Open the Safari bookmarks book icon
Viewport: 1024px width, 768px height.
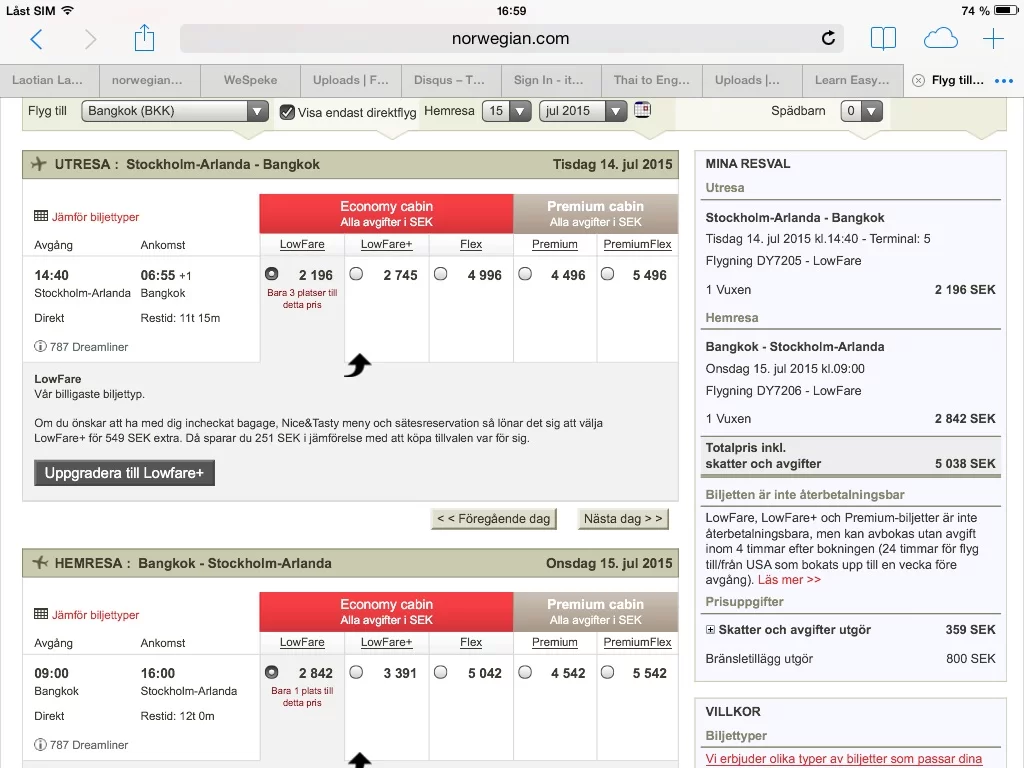[883, 39]
